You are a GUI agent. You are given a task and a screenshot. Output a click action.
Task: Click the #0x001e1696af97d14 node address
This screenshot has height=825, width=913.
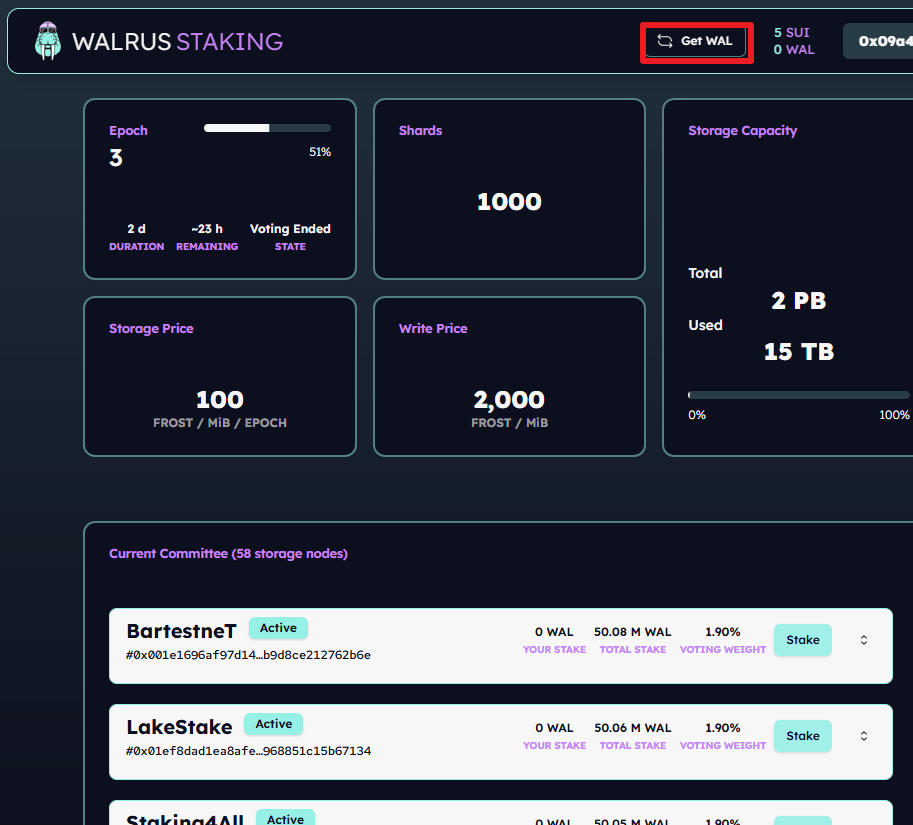point(249,655)
